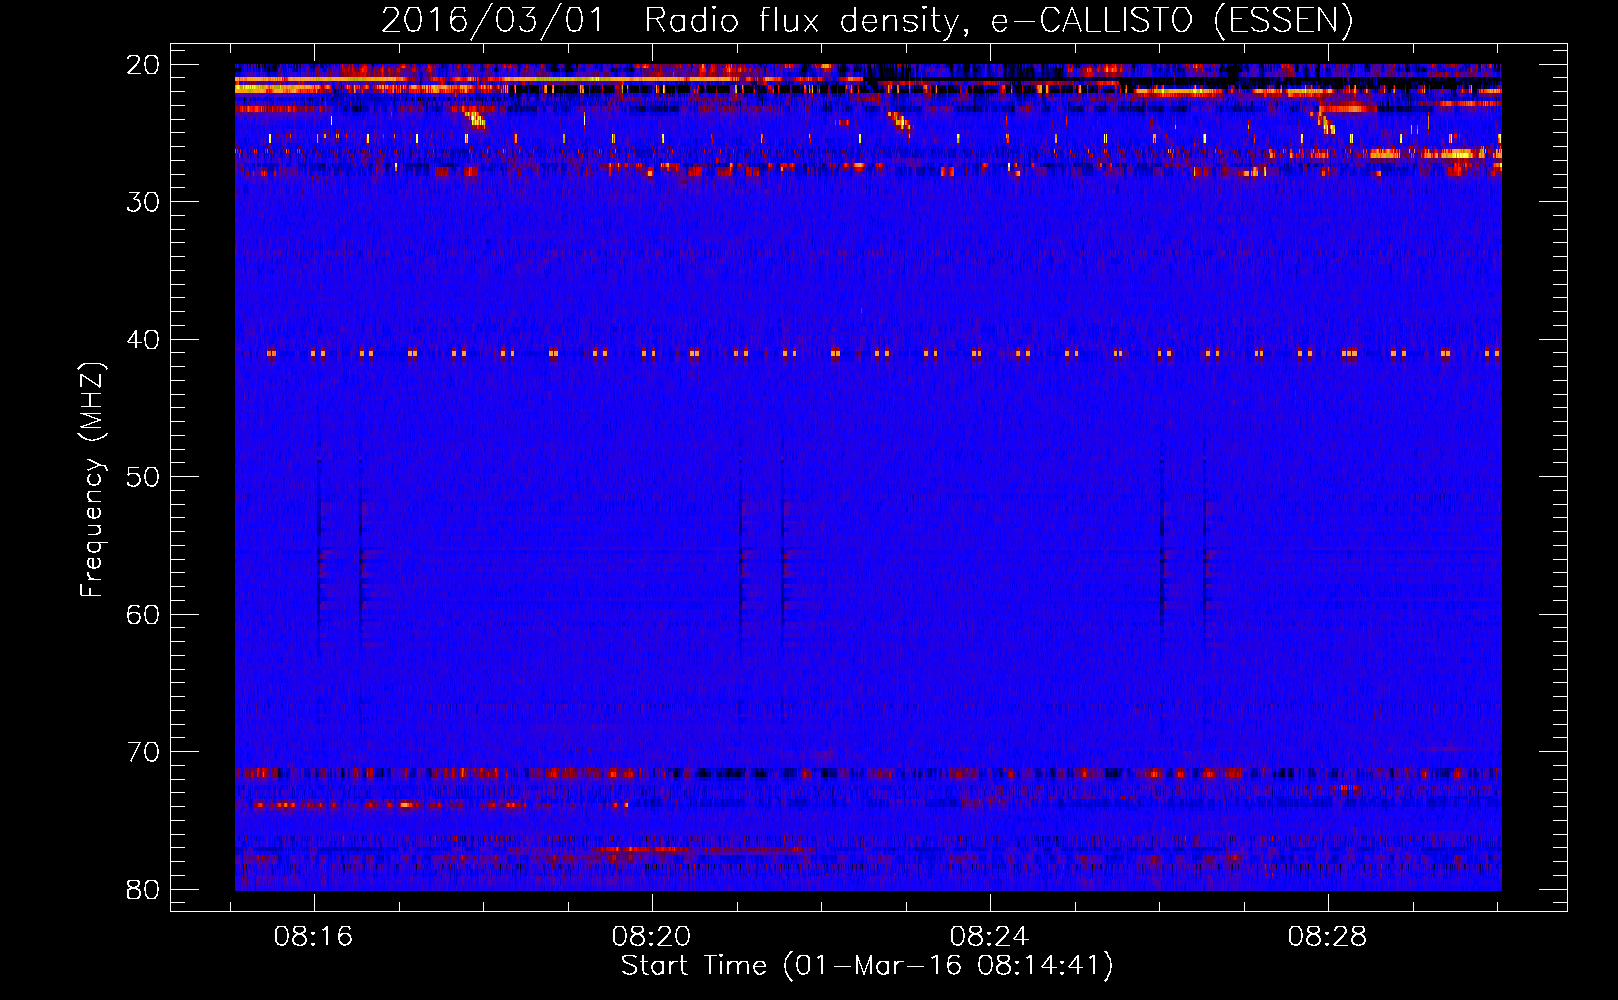
Task: Click the 80 frequency tick label
Action: 144,889
